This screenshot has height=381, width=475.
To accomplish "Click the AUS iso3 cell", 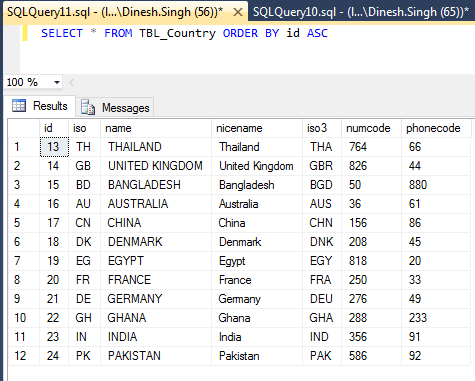I will pos(322,204).
